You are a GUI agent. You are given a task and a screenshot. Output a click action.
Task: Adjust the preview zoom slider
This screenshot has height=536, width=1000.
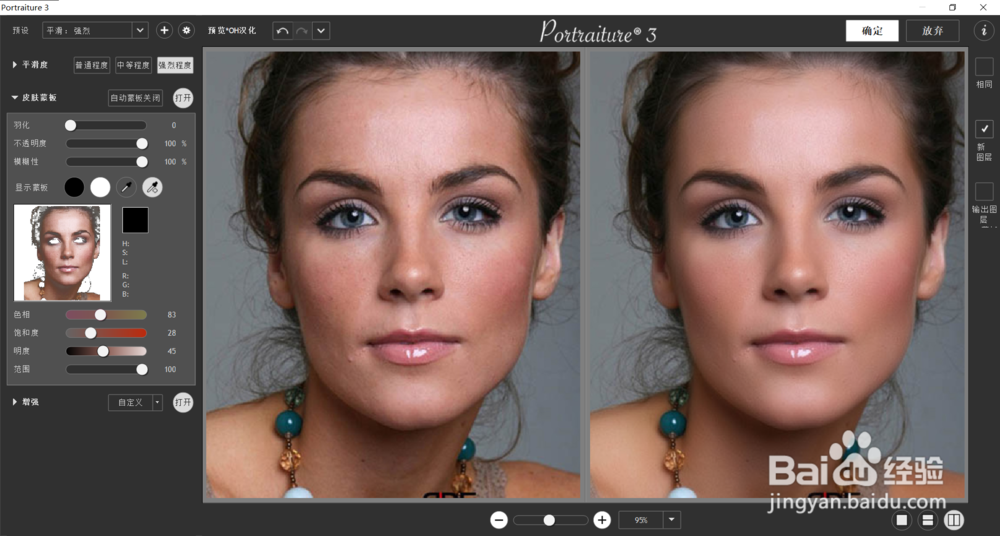pos(550,520)
